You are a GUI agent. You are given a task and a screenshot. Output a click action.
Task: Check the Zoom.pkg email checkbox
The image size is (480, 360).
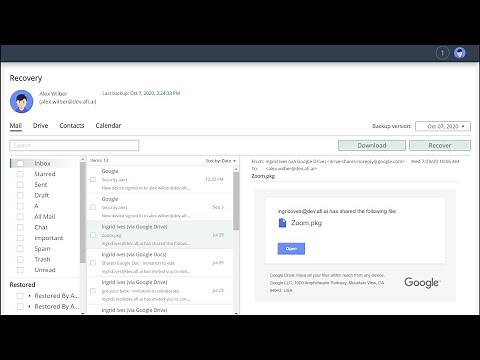[93, 235]
